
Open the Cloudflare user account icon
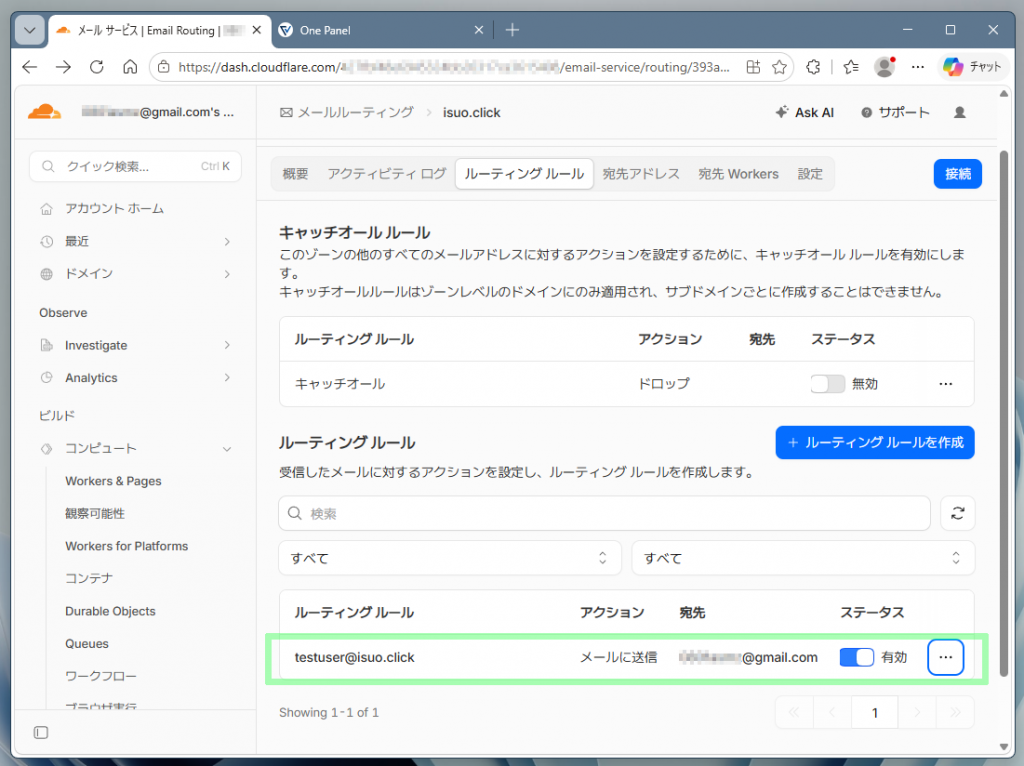coord(959,112)
